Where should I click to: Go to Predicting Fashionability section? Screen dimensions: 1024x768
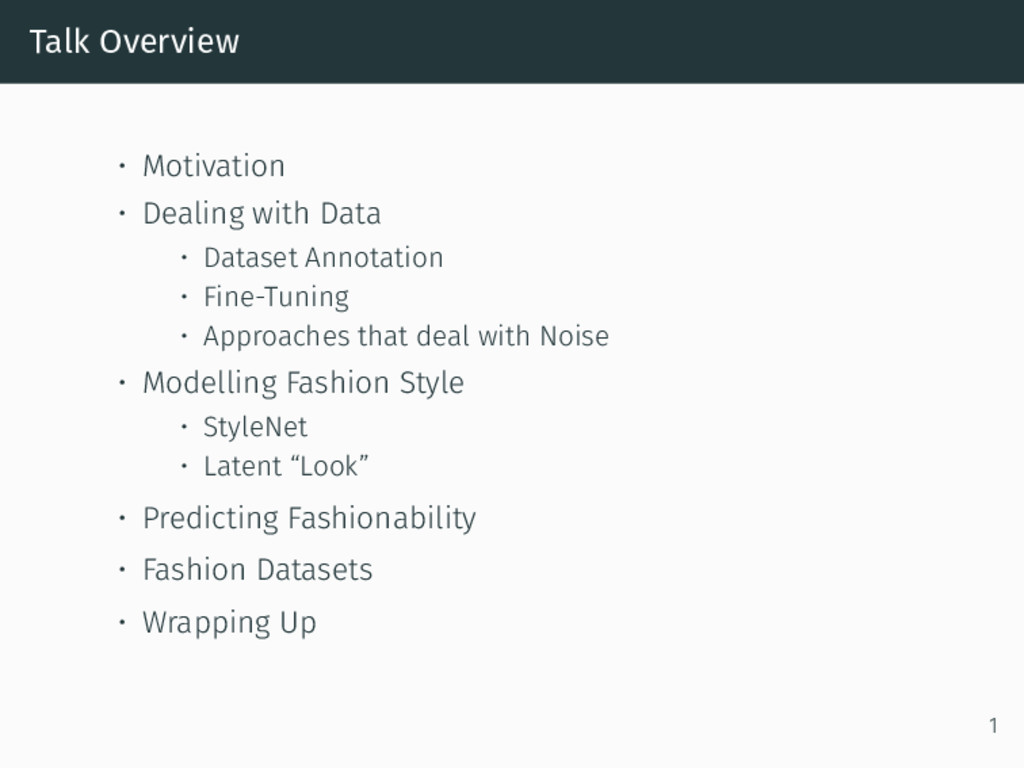click(310, 519)
